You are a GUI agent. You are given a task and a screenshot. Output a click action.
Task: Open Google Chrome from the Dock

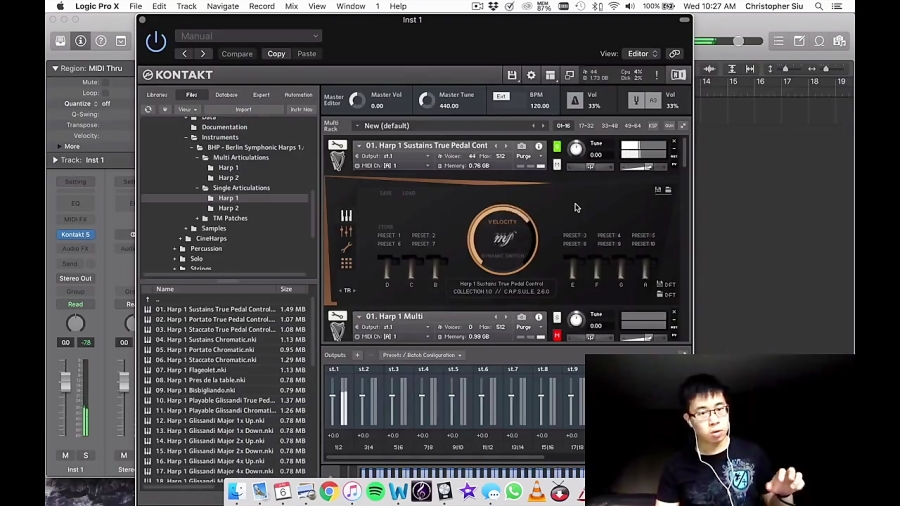coord(329,492)
